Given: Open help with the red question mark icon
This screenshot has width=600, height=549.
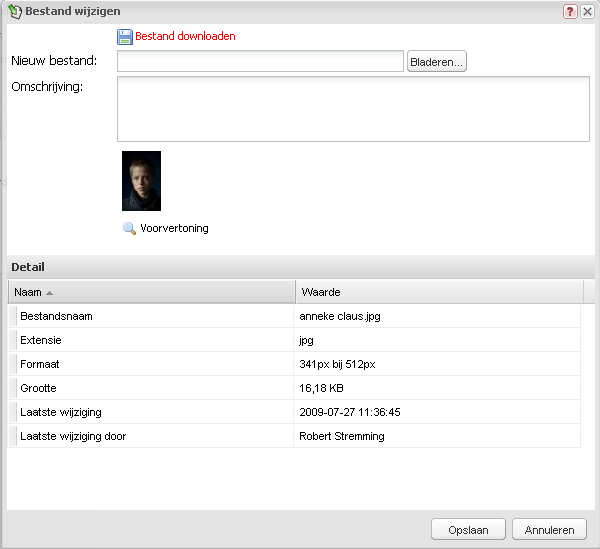Looking at the screenshot, I should coord(570,11).
